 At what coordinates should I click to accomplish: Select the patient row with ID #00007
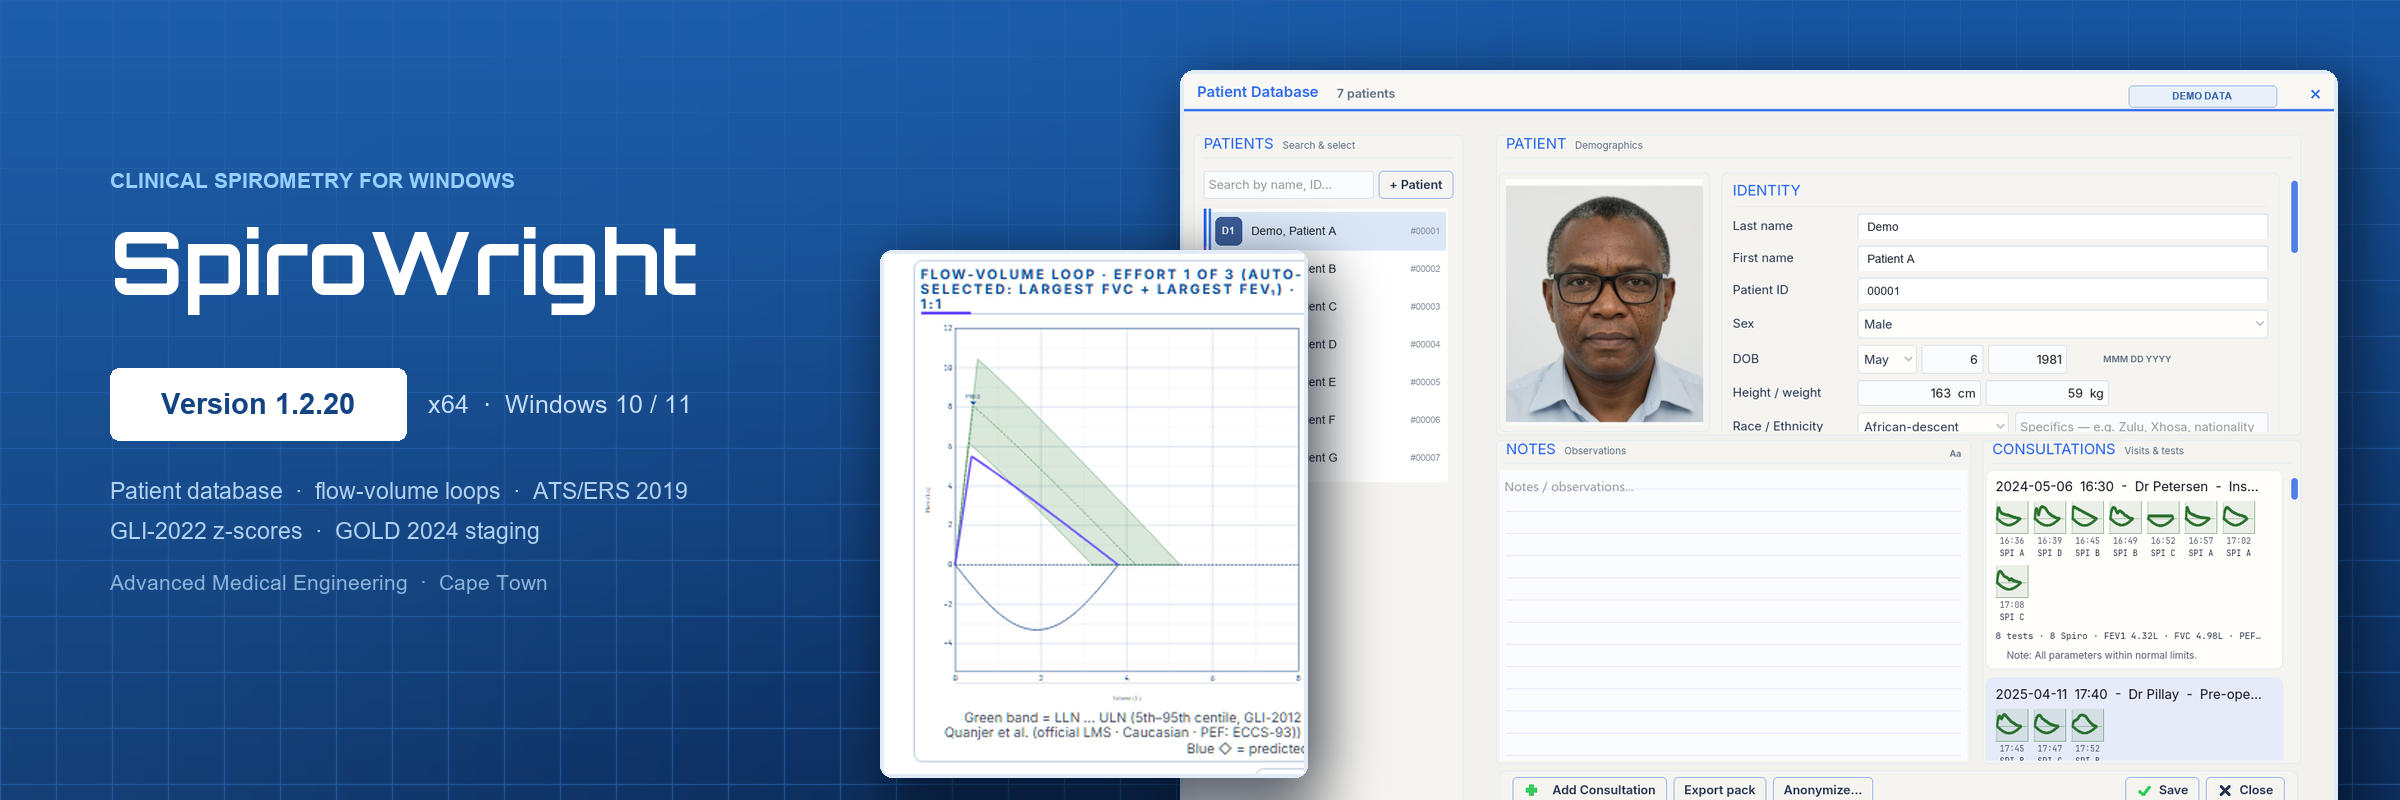(1376, 458)
